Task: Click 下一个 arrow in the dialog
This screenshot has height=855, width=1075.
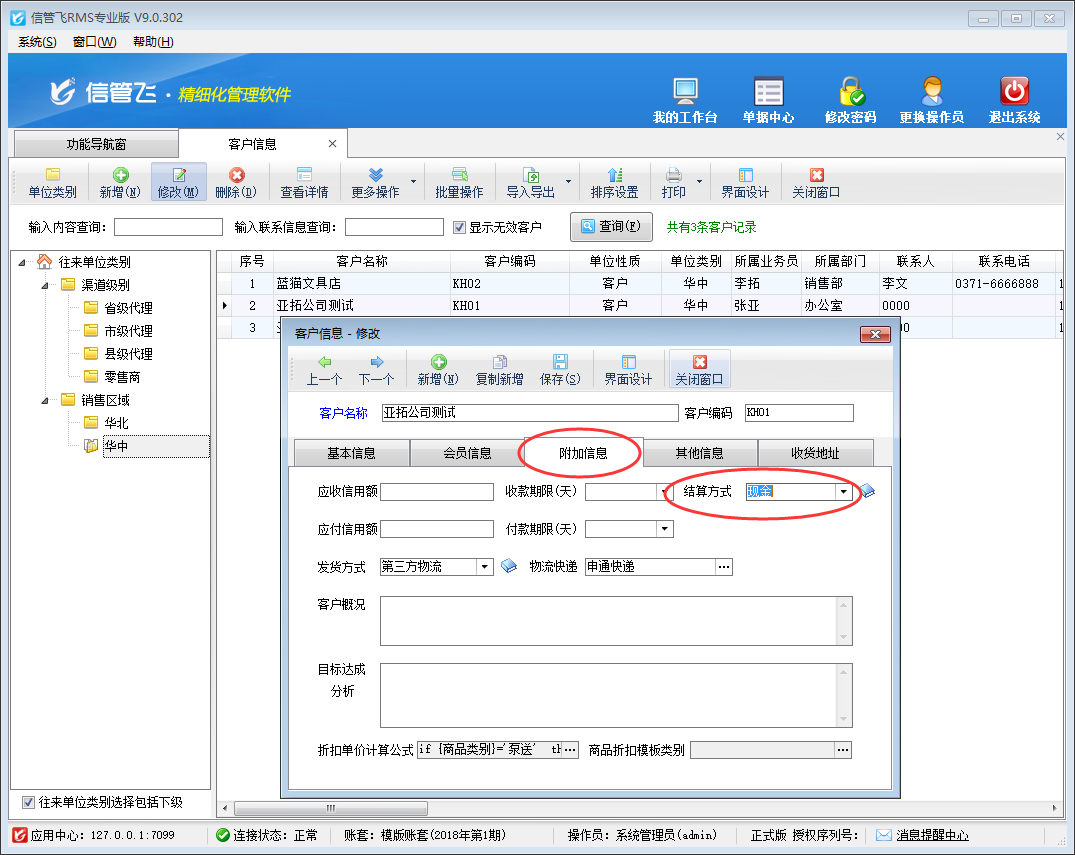Action: pos(376,369)
